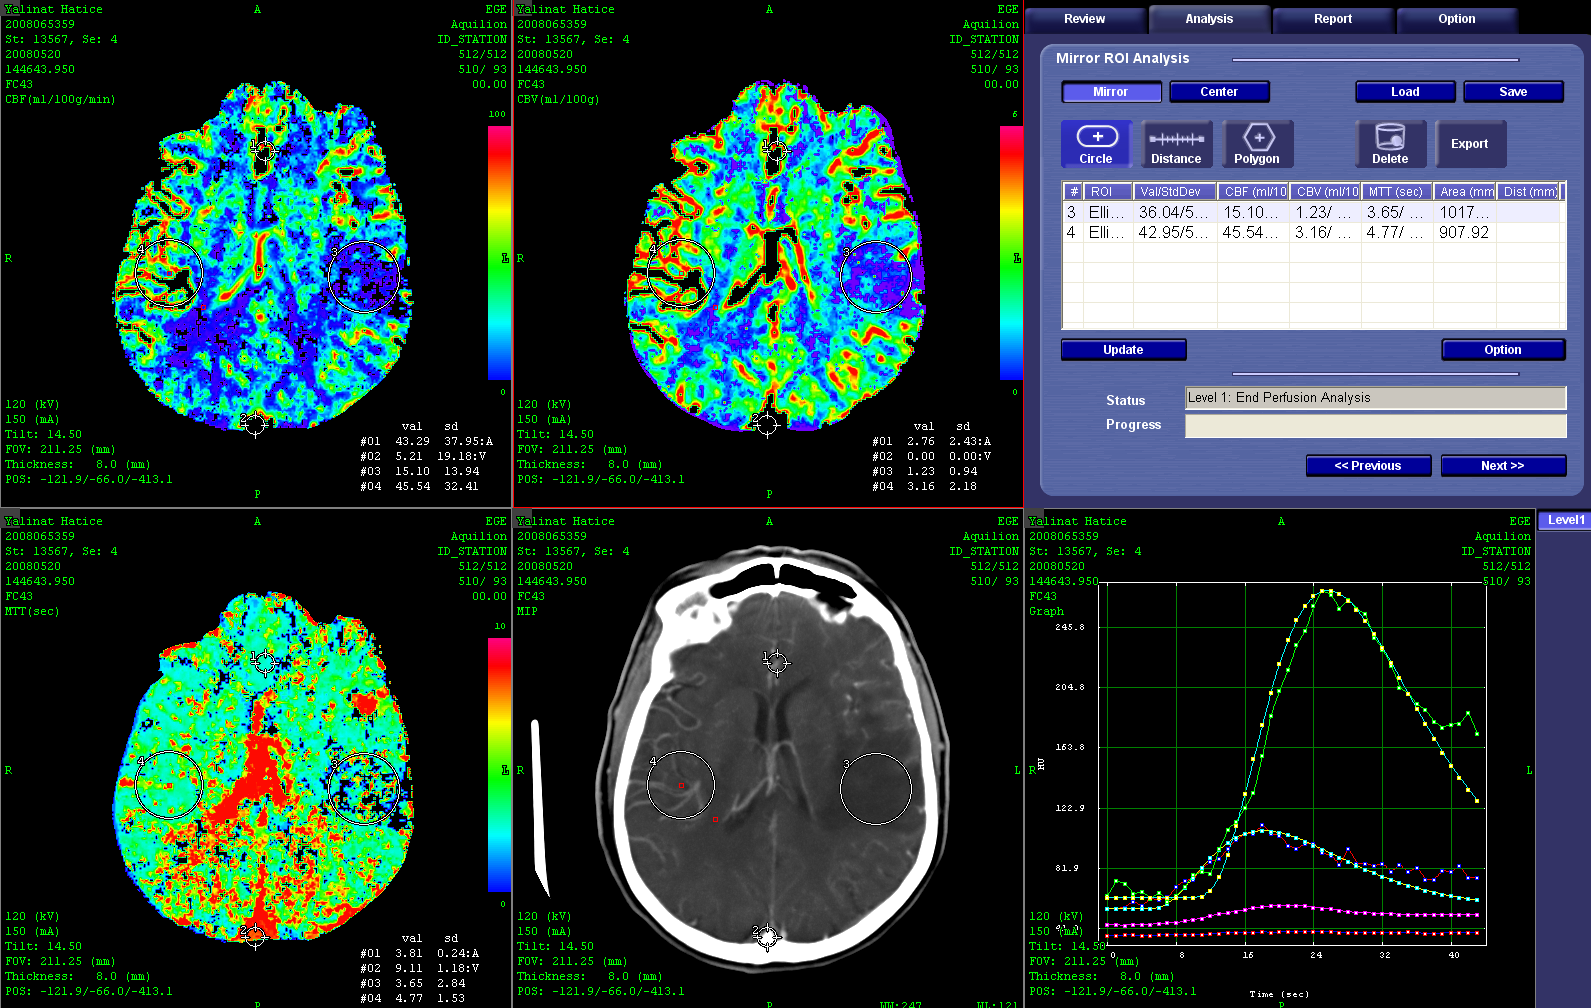Click ROI circle 3 on MIP image

(x=876, y=789)
